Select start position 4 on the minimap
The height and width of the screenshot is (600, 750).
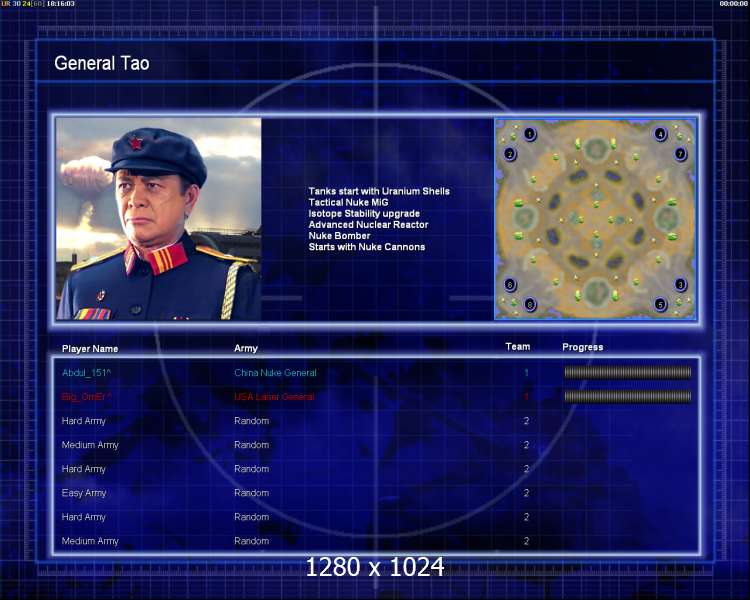[660, 133]
